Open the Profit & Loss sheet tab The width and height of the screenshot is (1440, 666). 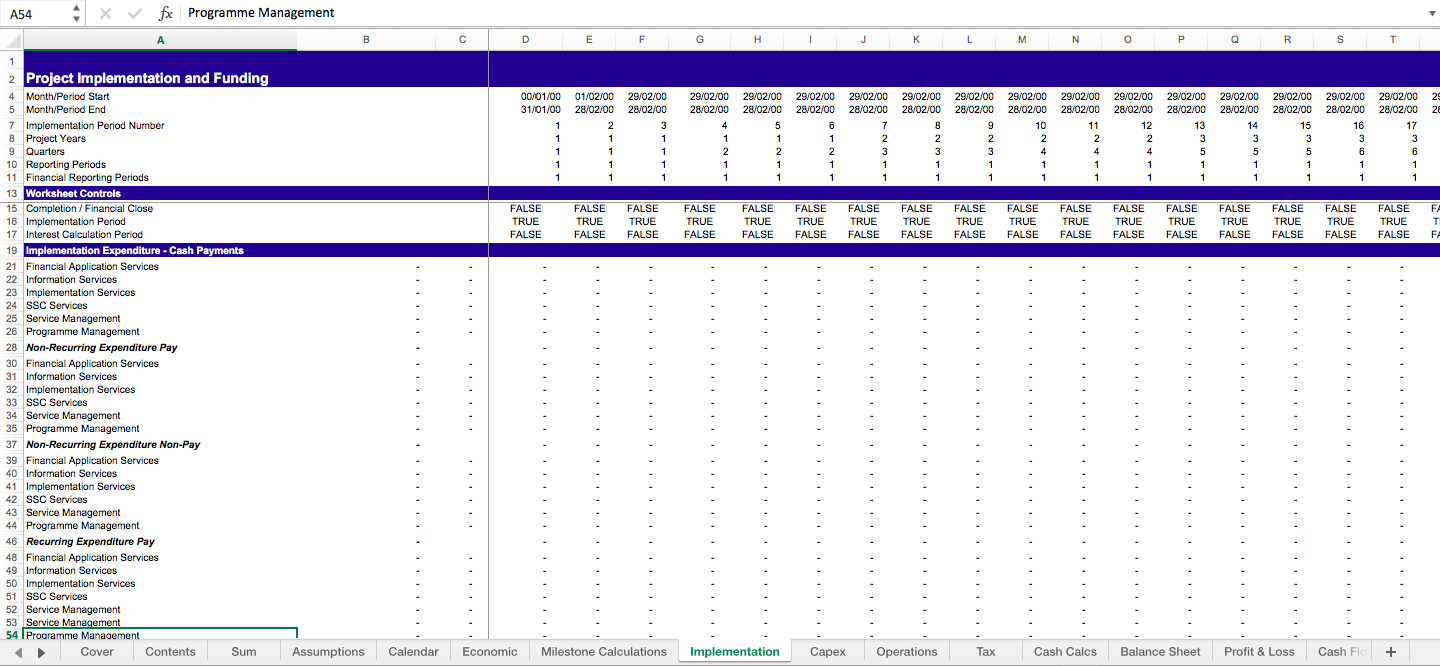tap(1259, 652)
